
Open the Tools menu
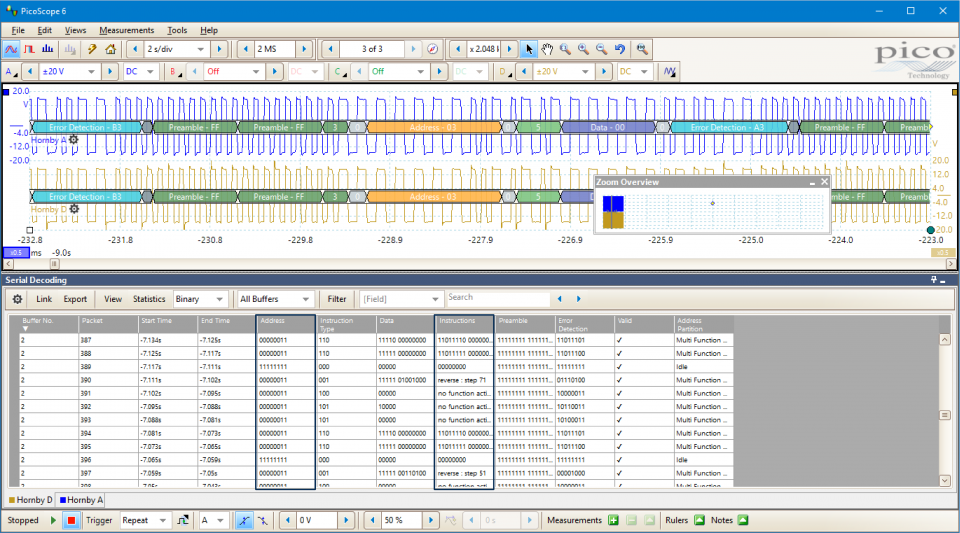click(178, 30)
